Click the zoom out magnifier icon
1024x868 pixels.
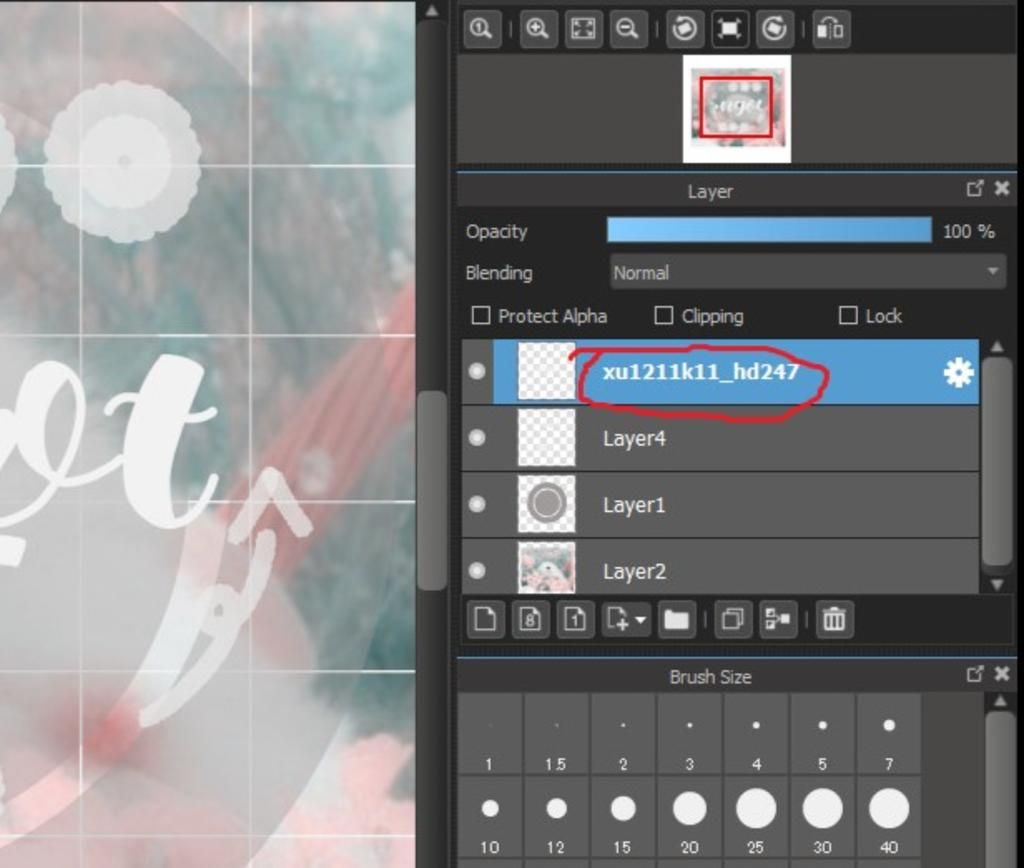[628, 29]
